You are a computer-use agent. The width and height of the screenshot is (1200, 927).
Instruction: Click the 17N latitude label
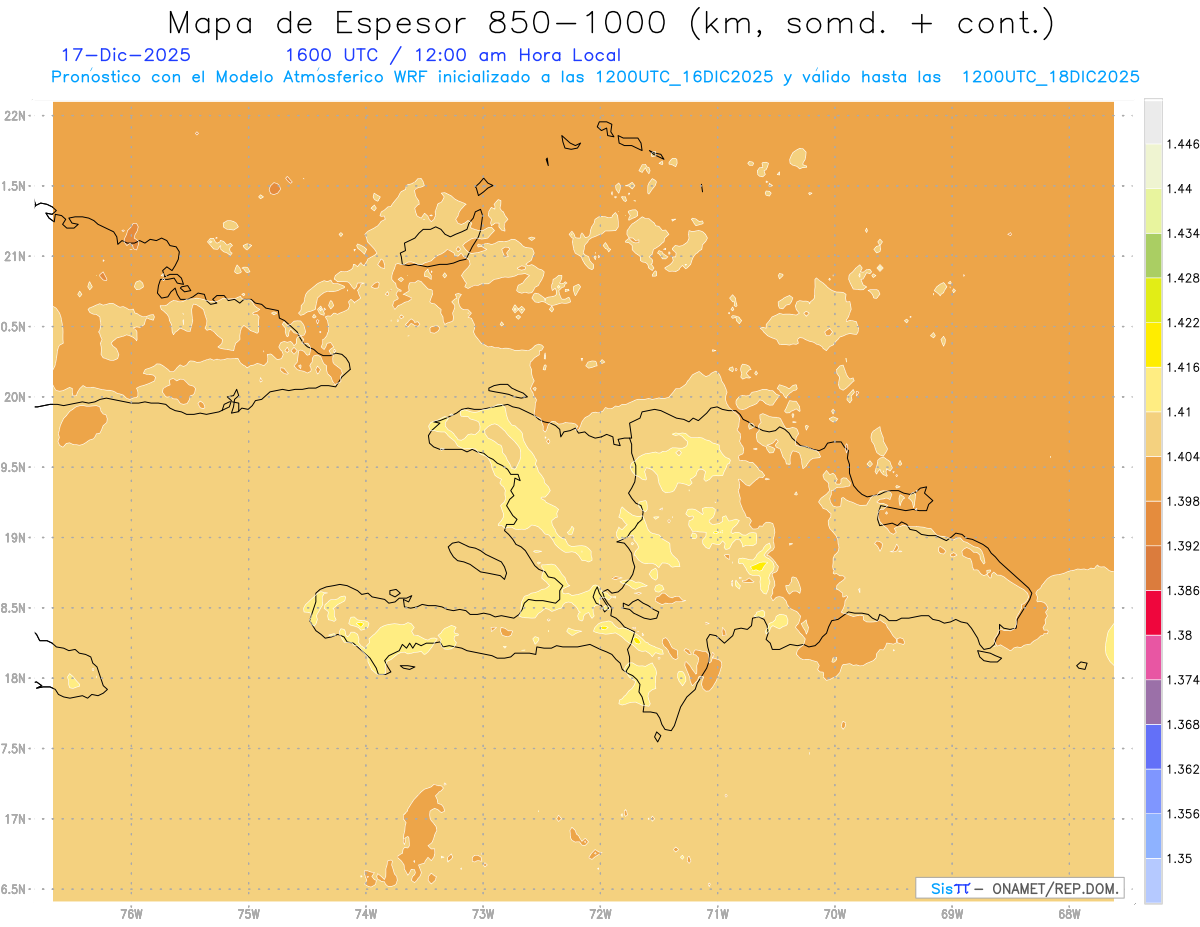[x=15, y=819]
